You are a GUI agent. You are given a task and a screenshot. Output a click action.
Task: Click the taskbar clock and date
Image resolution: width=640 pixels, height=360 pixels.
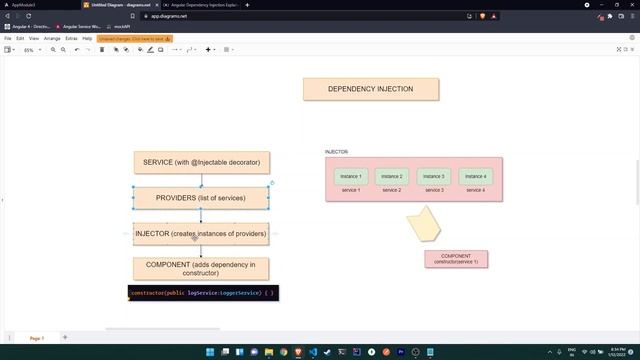point(618,352)
